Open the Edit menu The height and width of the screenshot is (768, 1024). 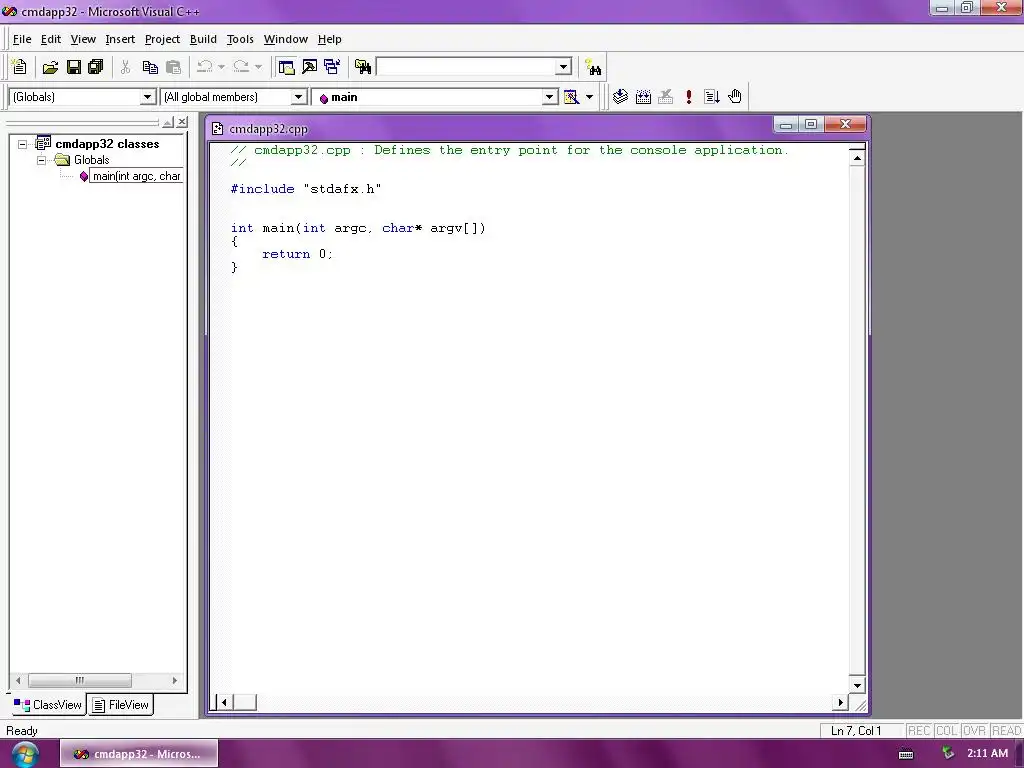[x=51, y=39]
